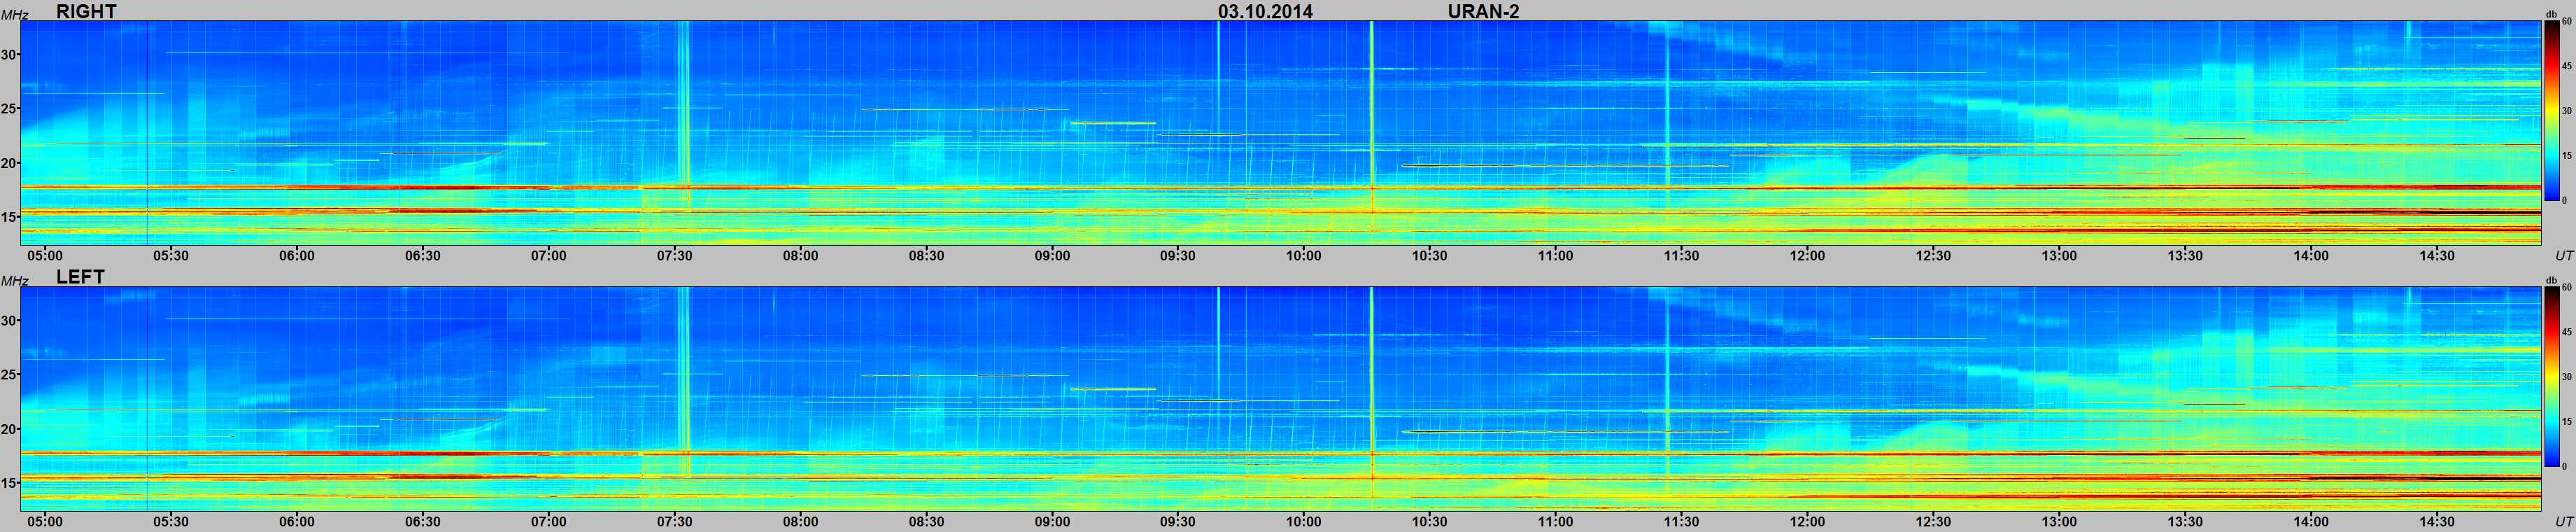
Task: Click the 30 MHz tick label on RIGHT panel
Action: (9, 55)
